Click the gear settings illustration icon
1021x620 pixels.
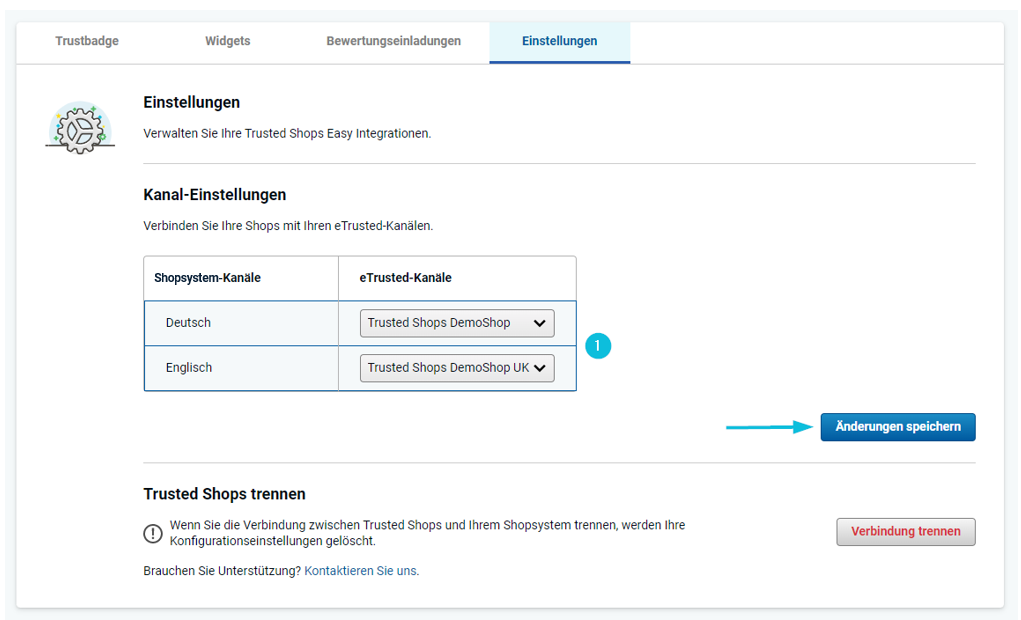coord(80,128)
